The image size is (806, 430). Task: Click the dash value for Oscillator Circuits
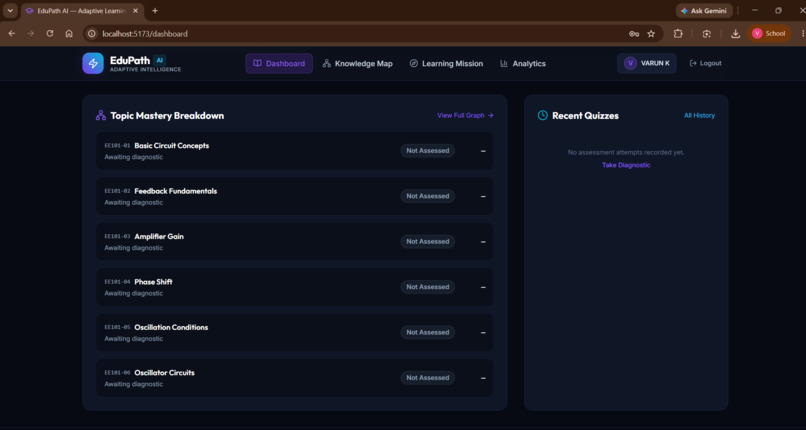point(483,378)
